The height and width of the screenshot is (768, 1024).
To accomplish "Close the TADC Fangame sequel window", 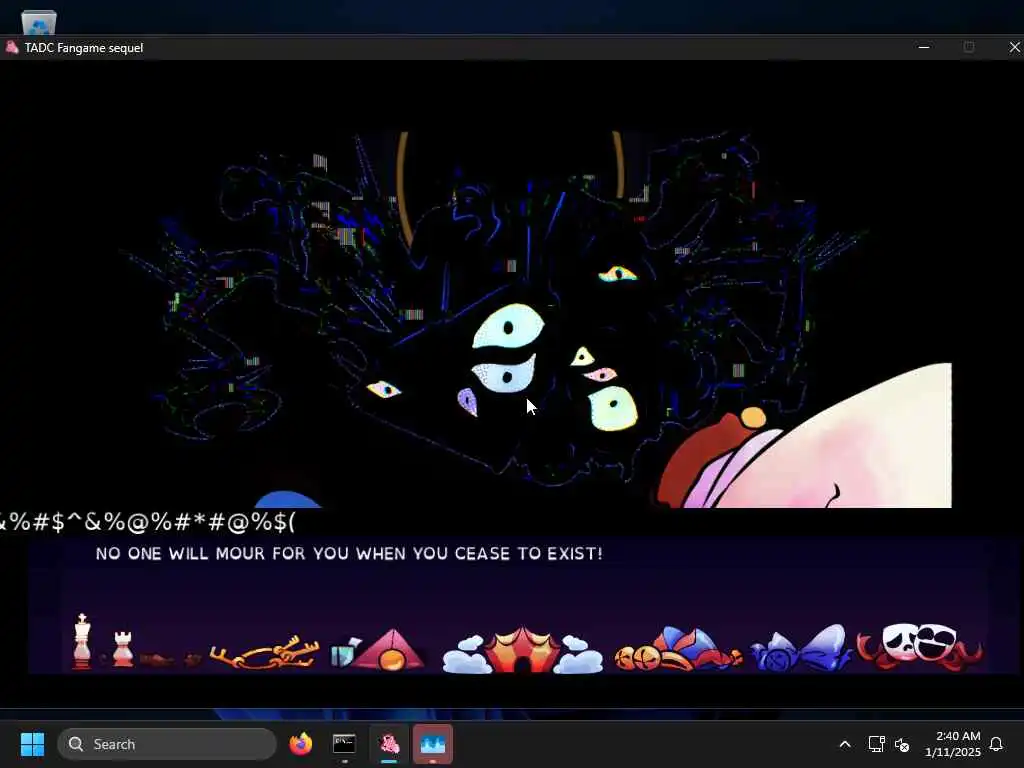I will pos(1014,48).
